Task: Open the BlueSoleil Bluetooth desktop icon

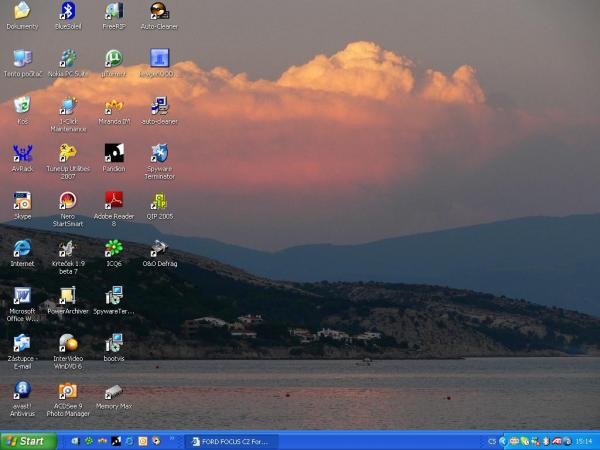Action: pyautogui.click(x=68, y=12)
